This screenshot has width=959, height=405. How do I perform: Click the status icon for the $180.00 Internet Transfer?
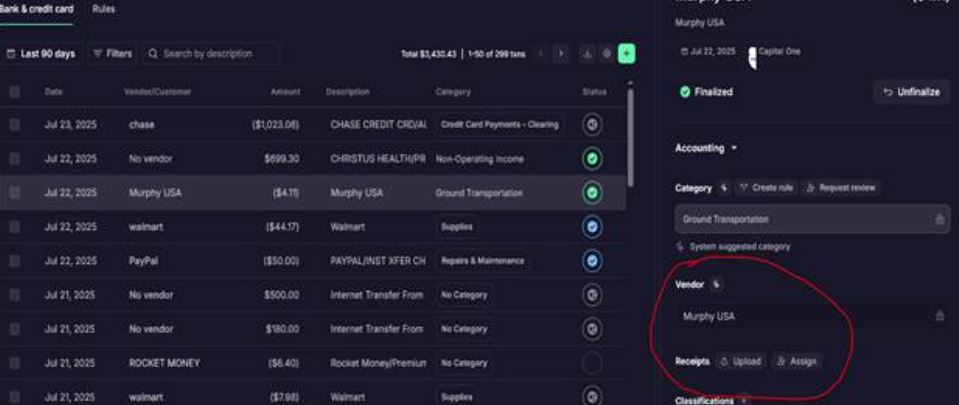[591, 329]
